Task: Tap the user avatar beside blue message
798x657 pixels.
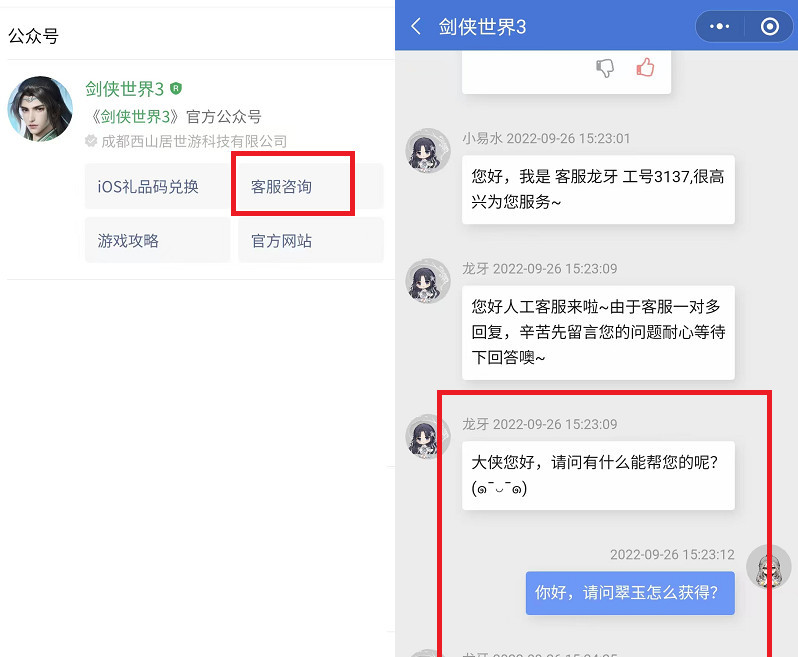Action: 768,567
